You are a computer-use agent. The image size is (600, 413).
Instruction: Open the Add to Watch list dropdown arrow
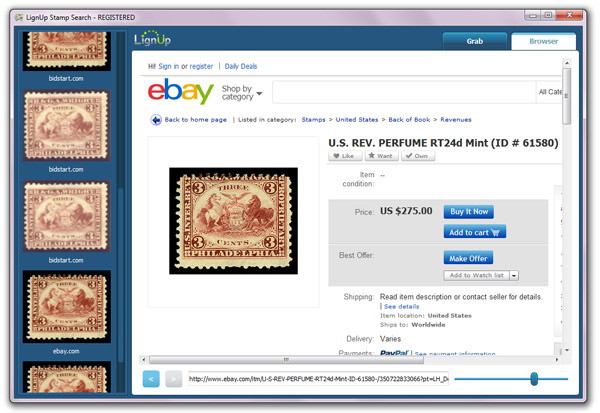[514, 276]
